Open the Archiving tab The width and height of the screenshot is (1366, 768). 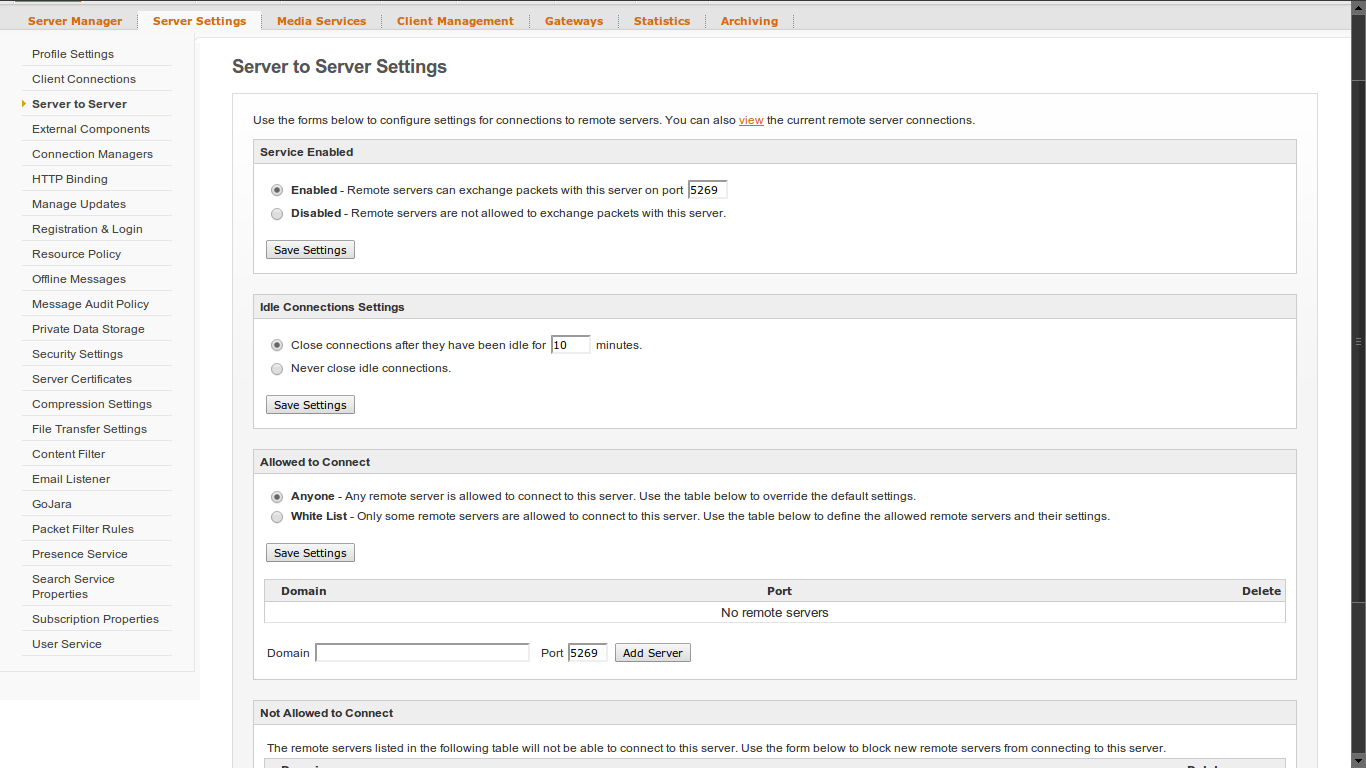pos(749,20)
